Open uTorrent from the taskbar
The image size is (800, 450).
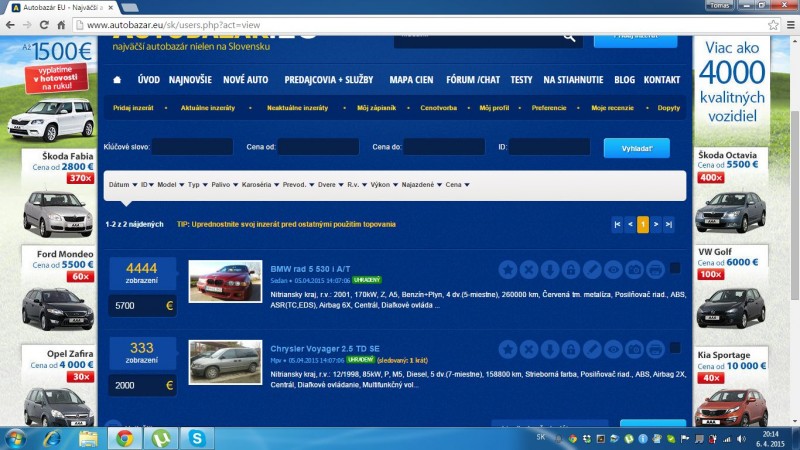coord(161,438)
